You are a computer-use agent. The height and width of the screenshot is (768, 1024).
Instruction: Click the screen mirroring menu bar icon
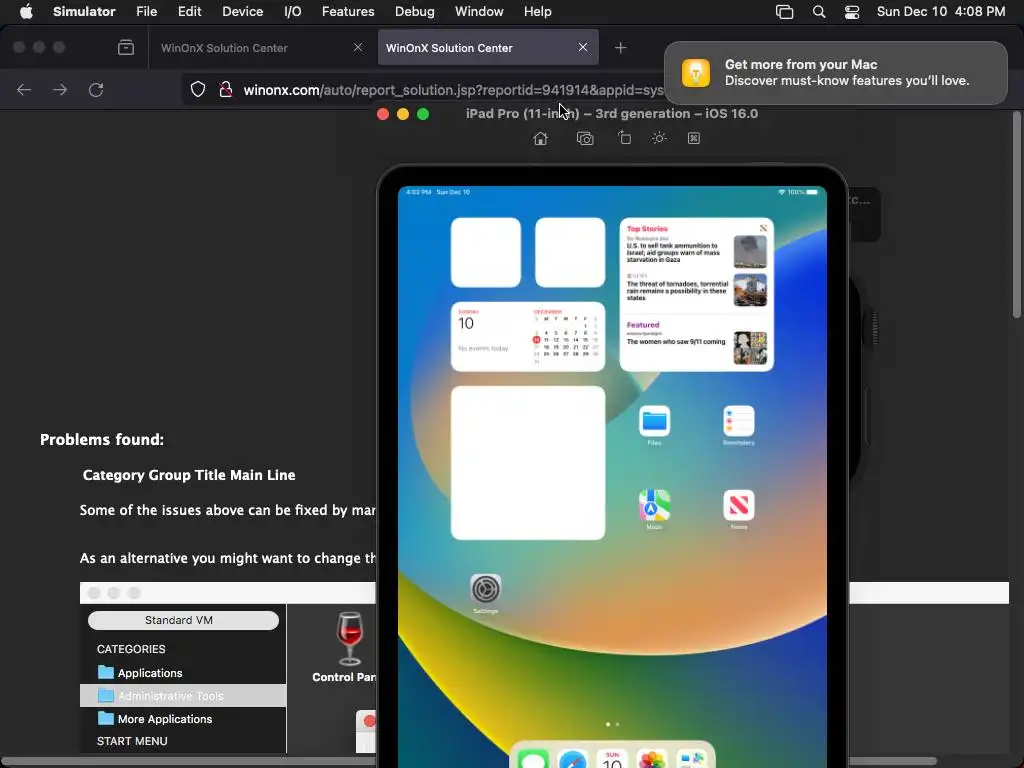784,12
